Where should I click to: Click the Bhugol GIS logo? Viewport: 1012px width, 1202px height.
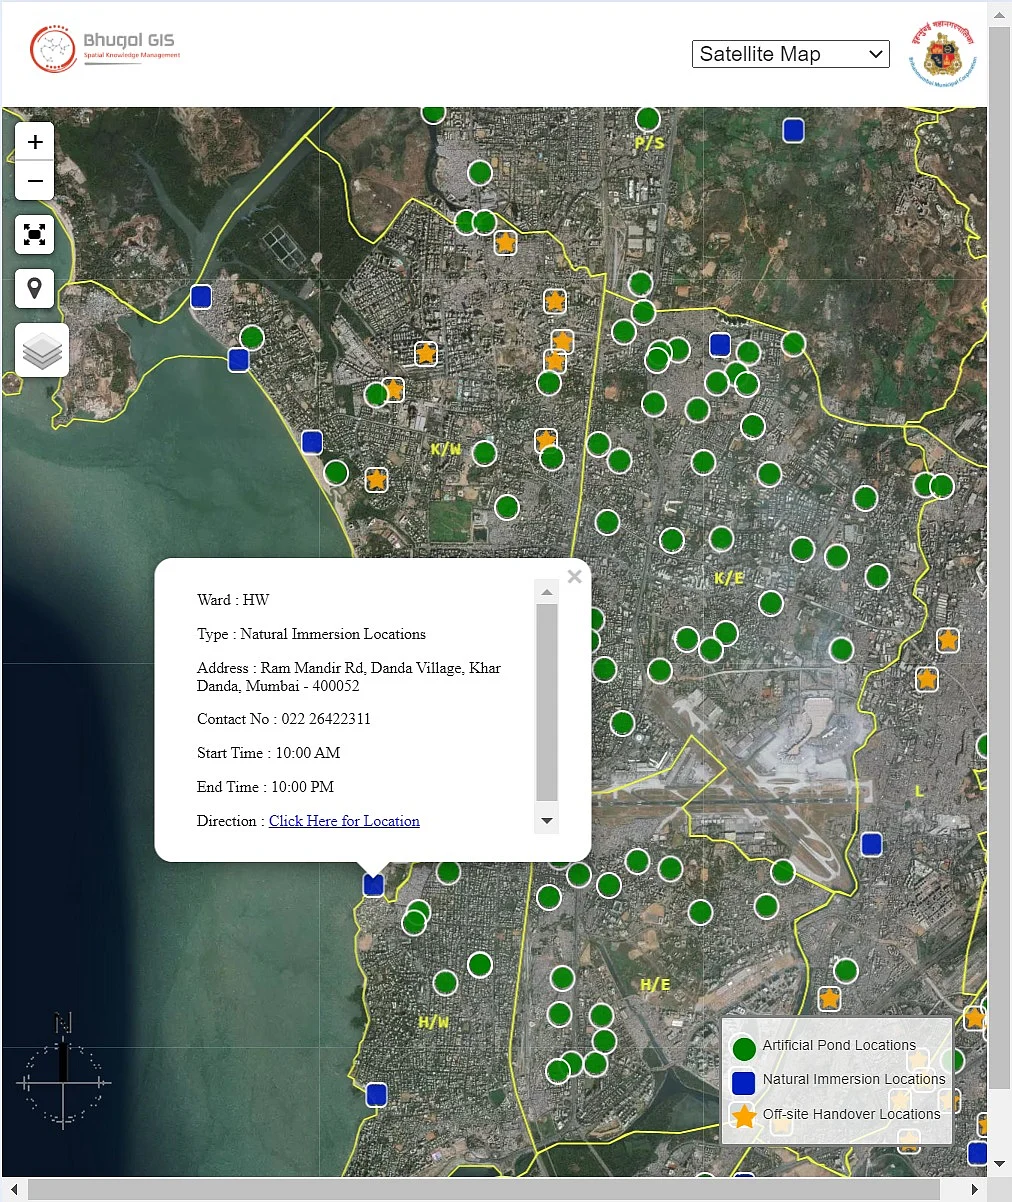point(105,48)
